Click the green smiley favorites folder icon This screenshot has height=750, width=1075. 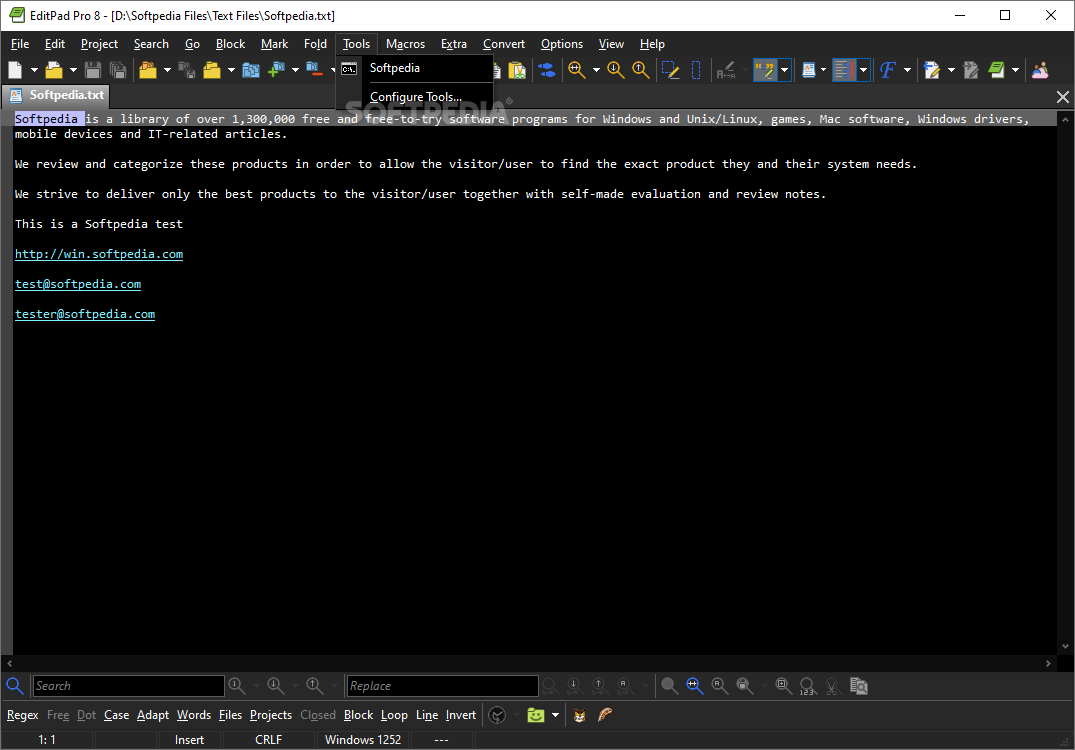[535, 715]
